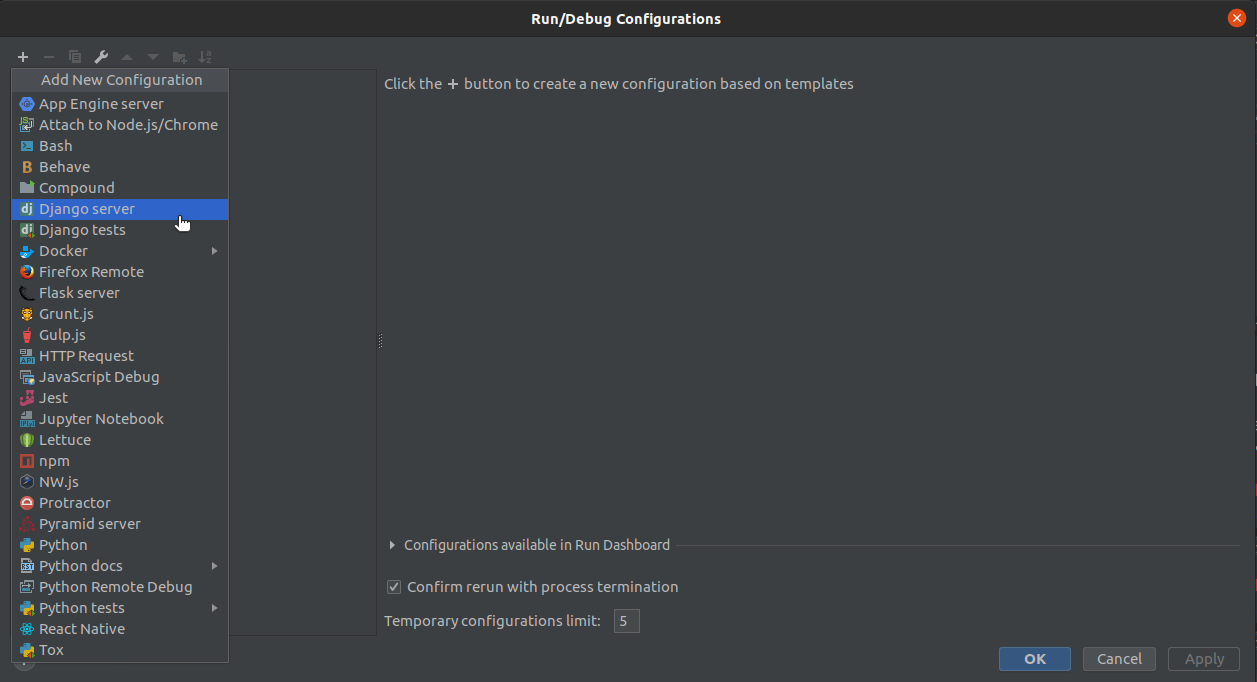Viewport: 1257px width, 682px height.
Task: Click the minus Remove Configuration toolbar icon
Action: 49,57
